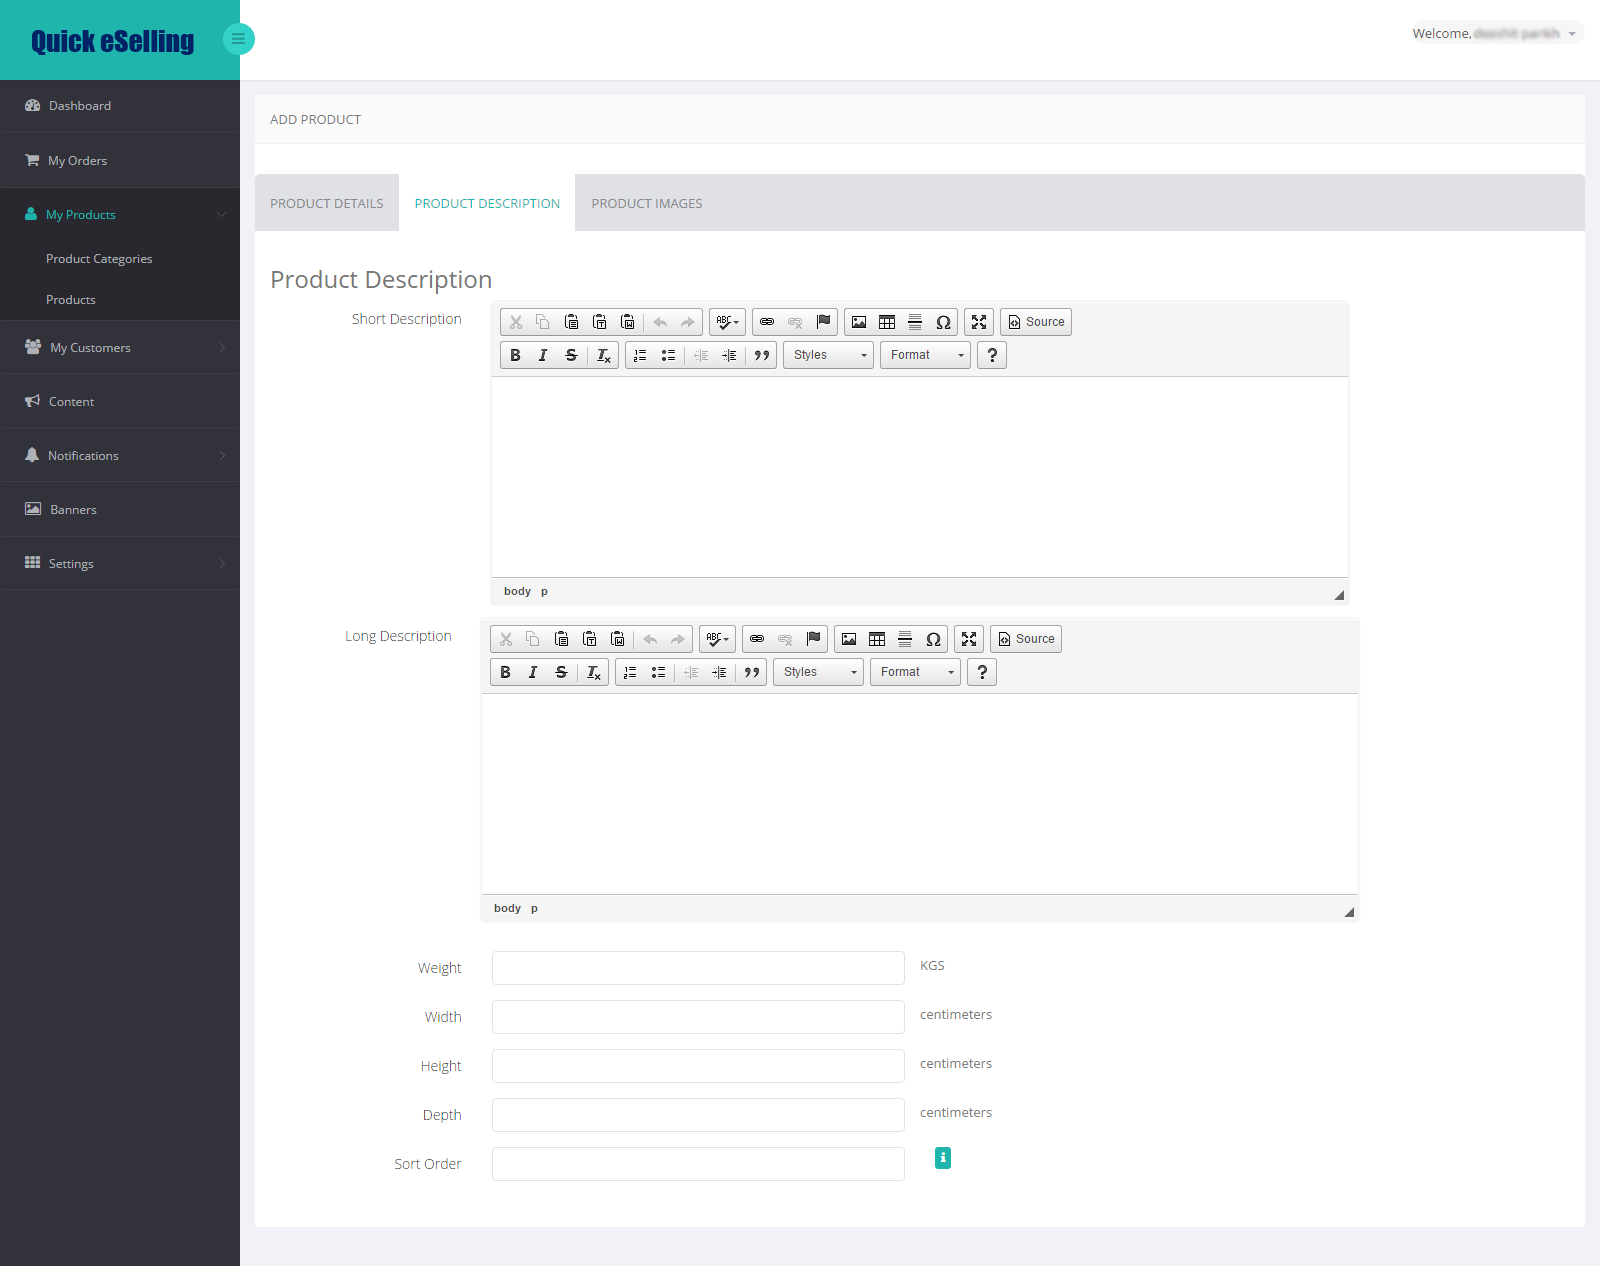Insert special character in Short Description editor
This screenshot has width=1600, height=1266.
click(943, 322)
